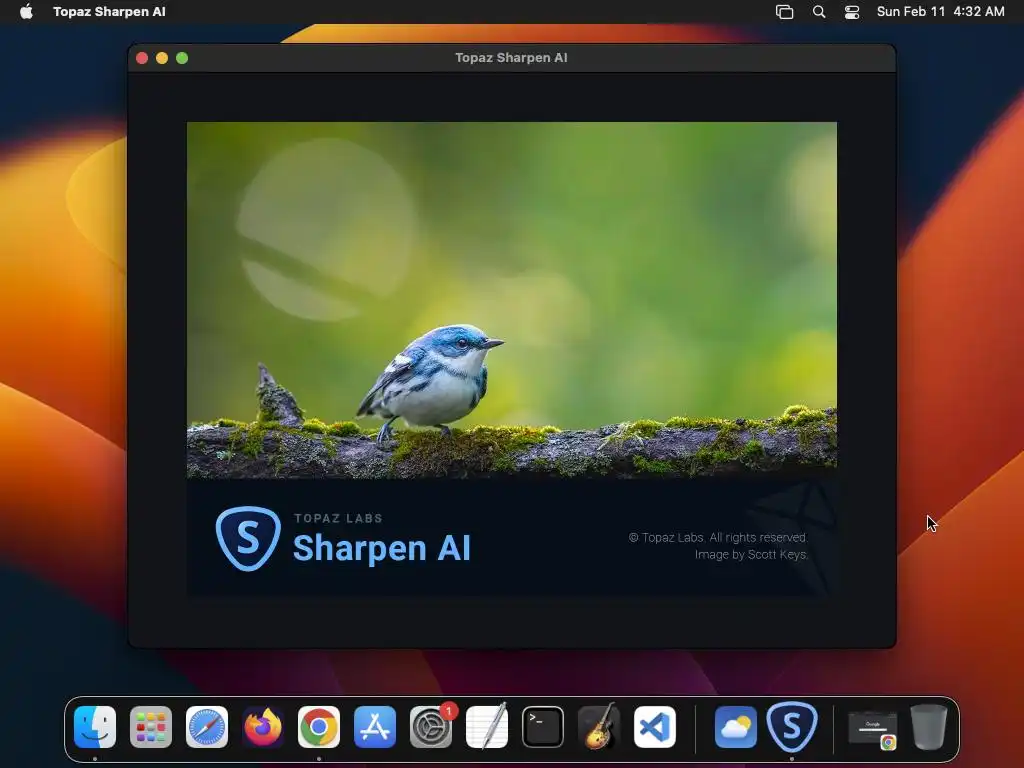Click Topaz Sharpen AI dock icon
The width and height of the screenshot is (1024, 768).
792,727
